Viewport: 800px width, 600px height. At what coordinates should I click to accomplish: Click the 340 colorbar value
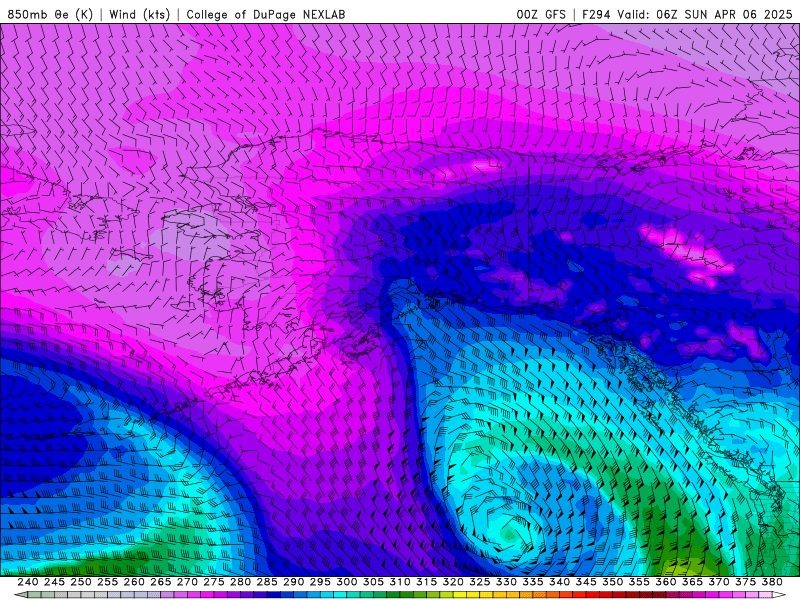[x=559, y=582]
